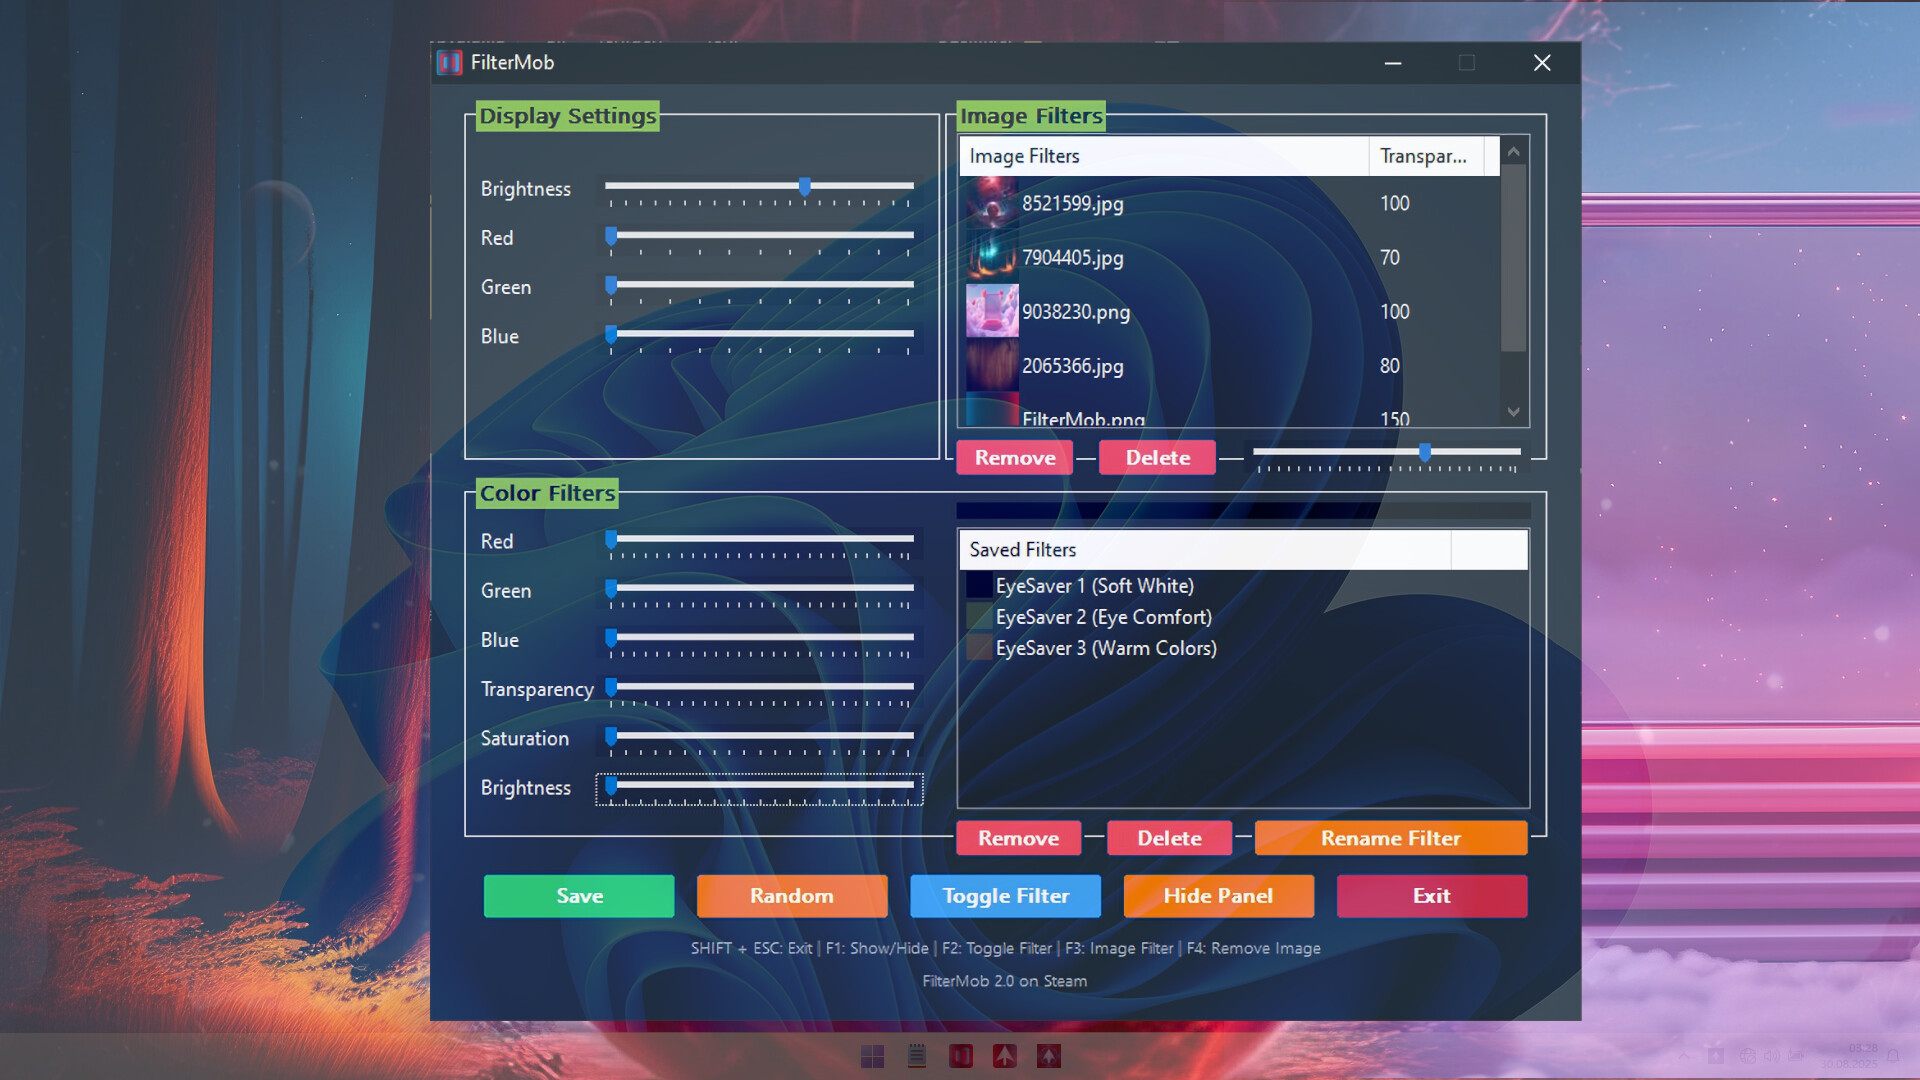Open the network status icon in the tray
The image size is (1920, 1080).
[1748, 1056]
